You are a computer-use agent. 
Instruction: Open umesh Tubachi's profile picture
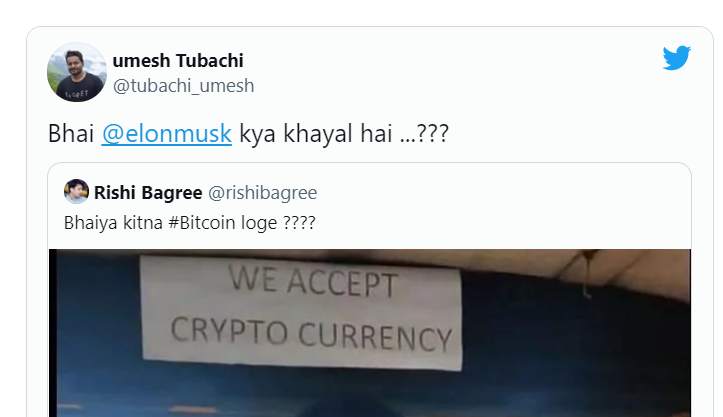pyautogui.click(x=77, y=72)
